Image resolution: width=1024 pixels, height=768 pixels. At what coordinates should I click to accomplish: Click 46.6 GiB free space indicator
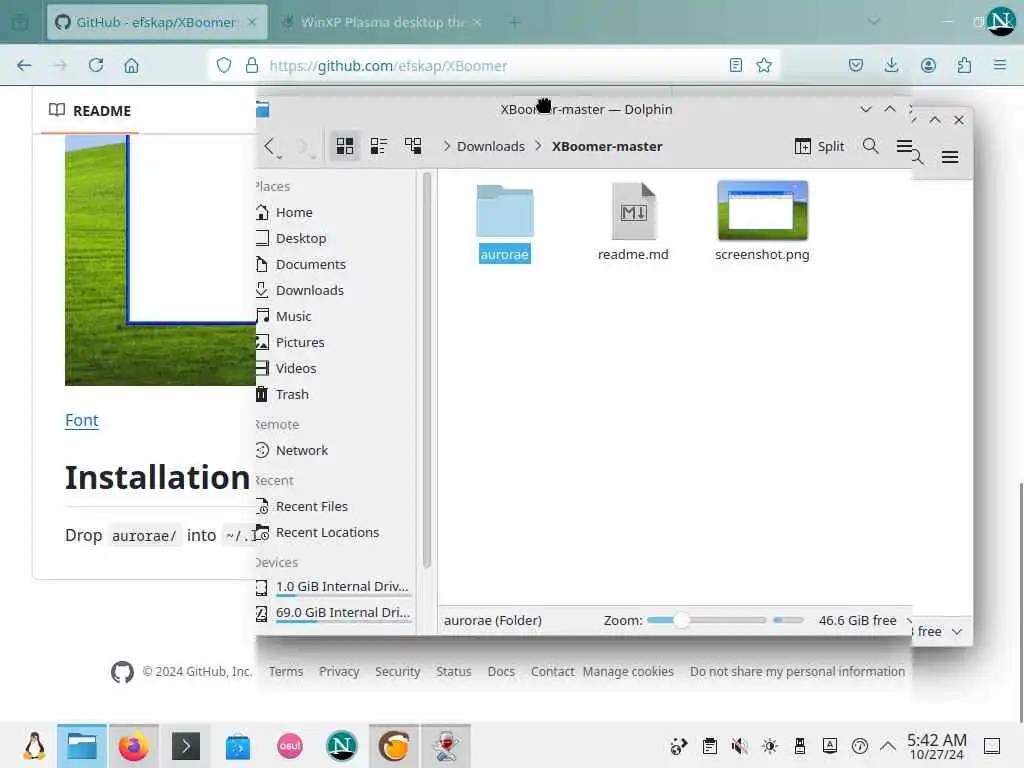tap(857, 620)
